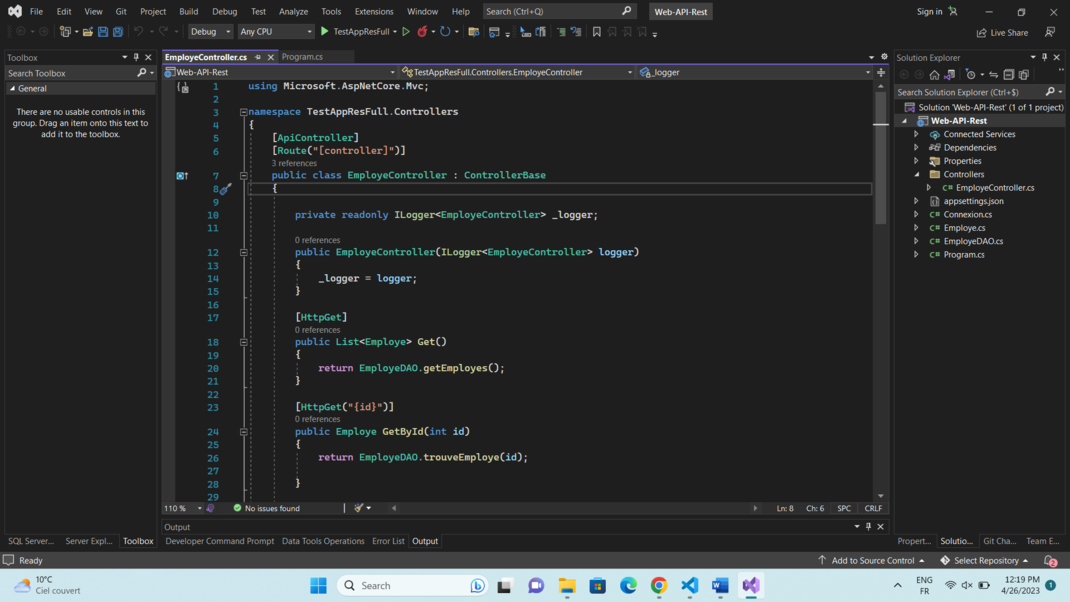Open the Build menu
The width and height of the screenshot is (1070, 602).
click(x=188, y=11)
